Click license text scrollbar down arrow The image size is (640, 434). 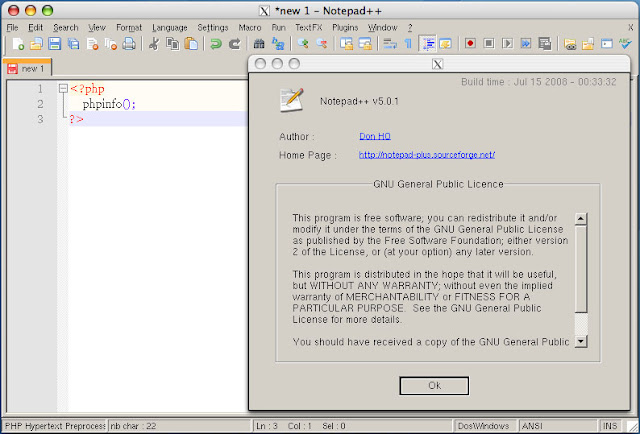[x=580, y=341]
